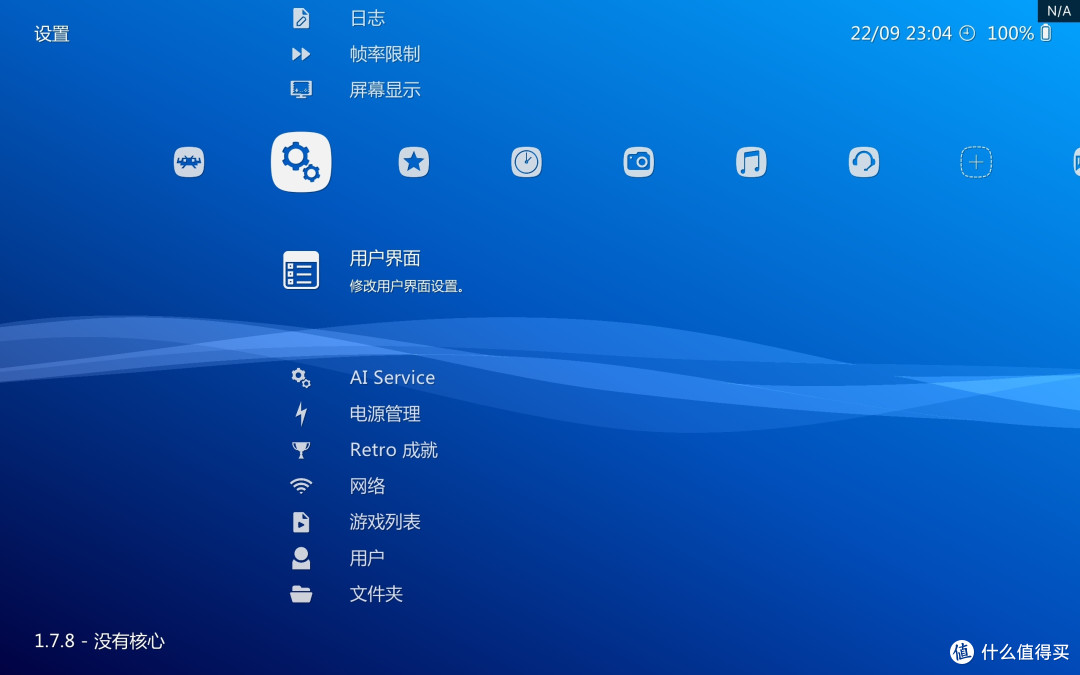Select the Settings gears tab icon

(301, 162)
